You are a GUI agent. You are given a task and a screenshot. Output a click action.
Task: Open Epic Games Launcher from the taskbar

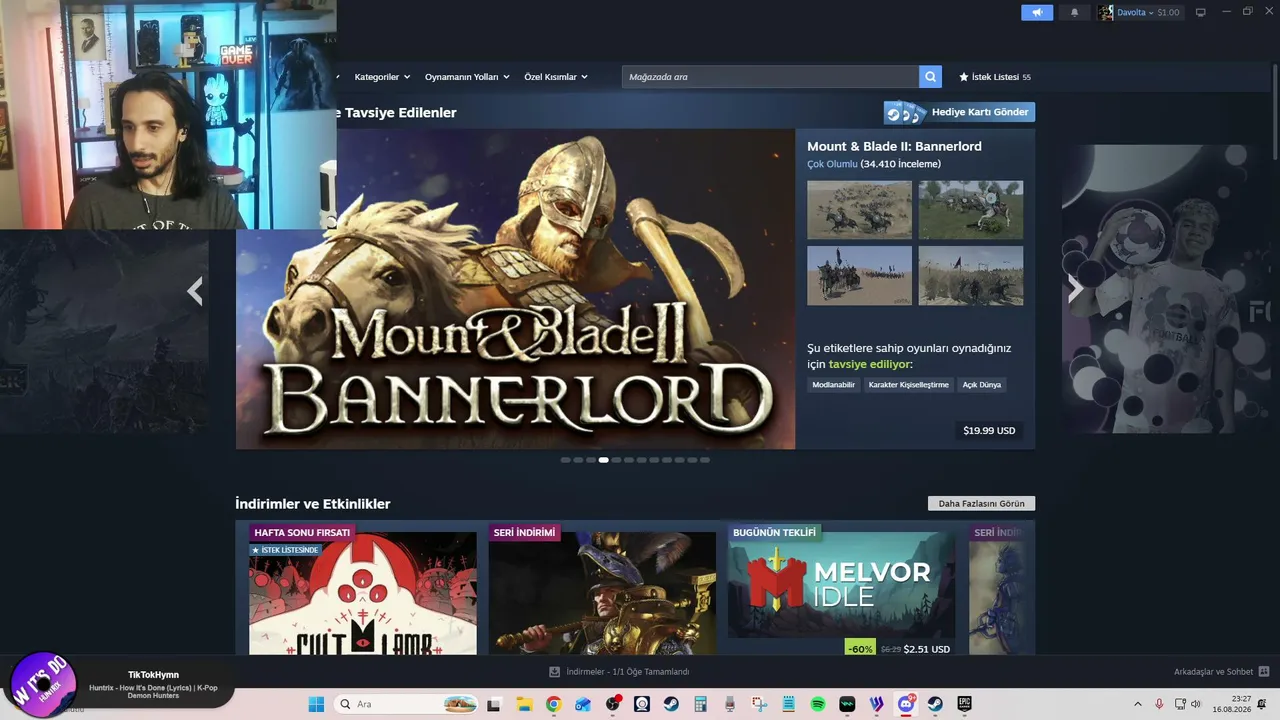coord(965,704)
